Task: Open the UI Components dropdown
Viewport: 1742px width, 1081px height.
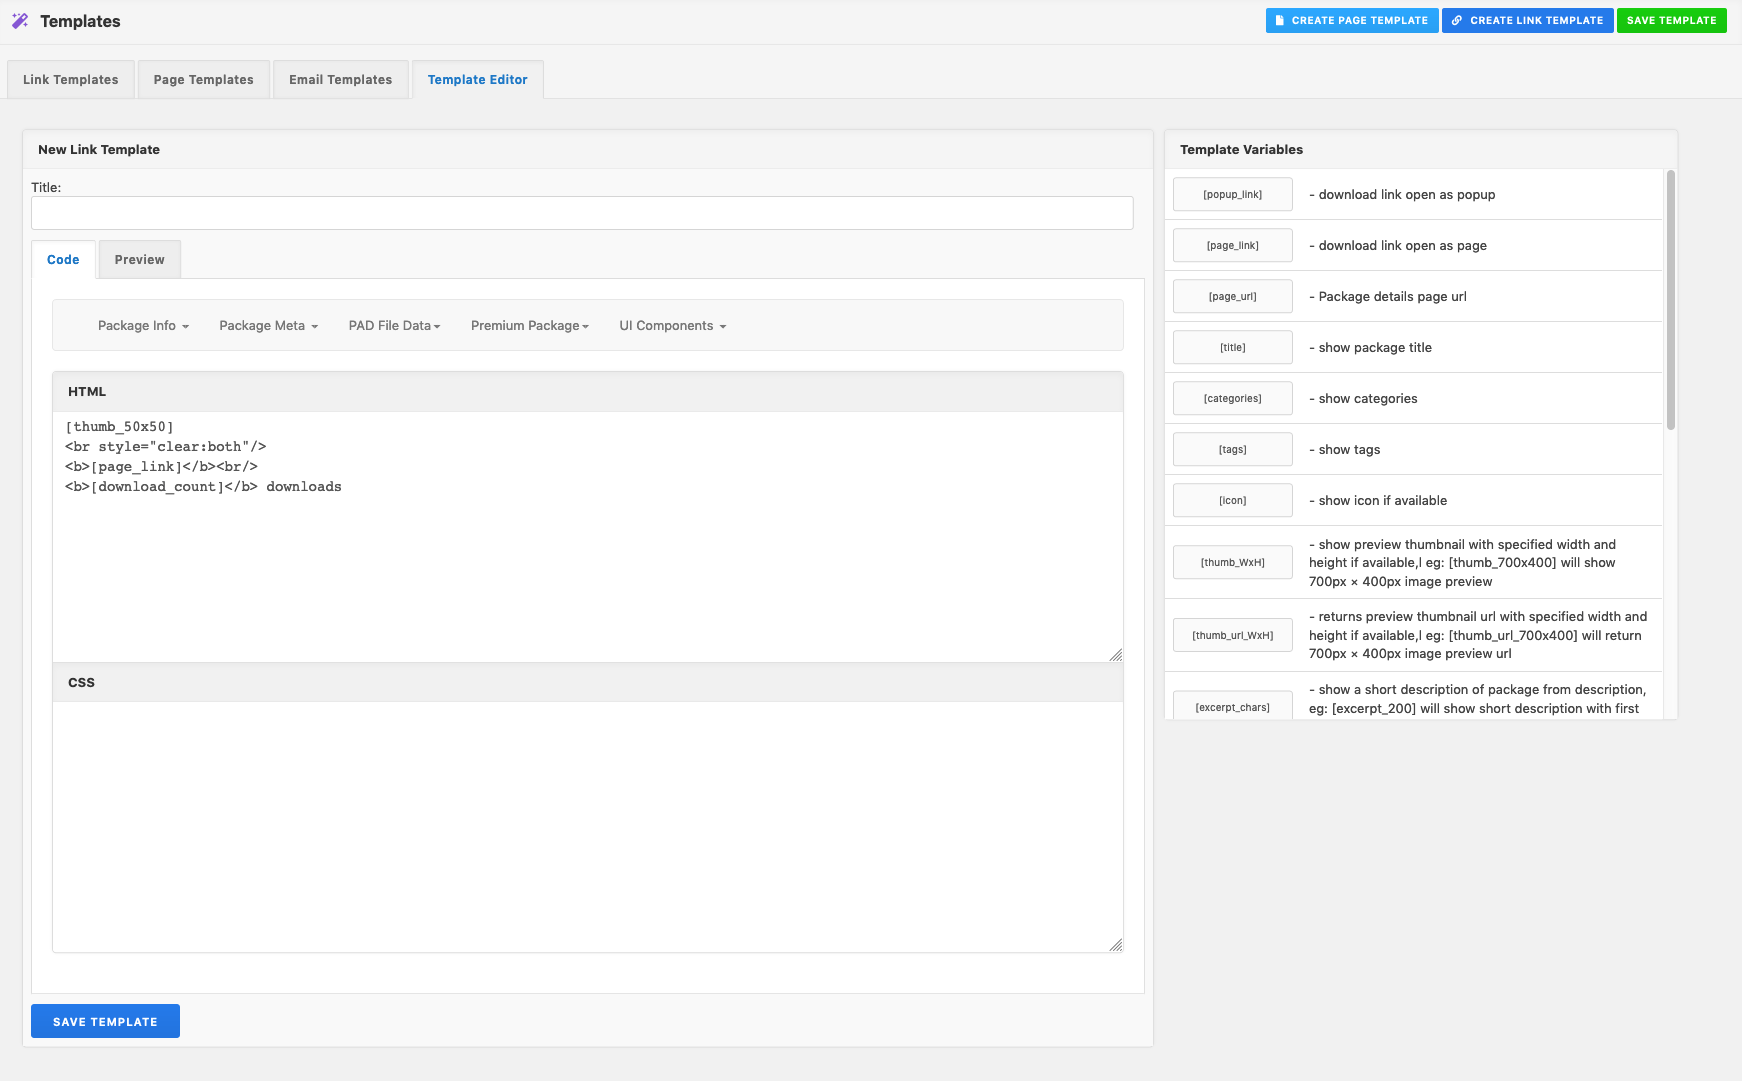Action: [672, 325]
